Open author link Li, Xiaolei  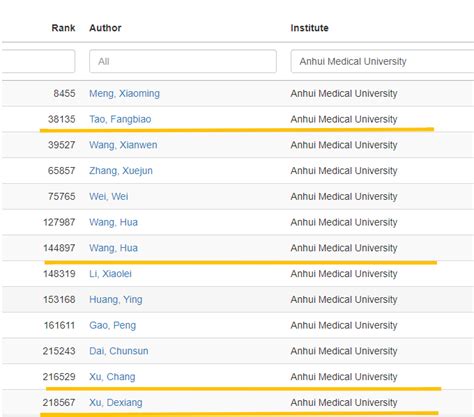tap(110, 274)
